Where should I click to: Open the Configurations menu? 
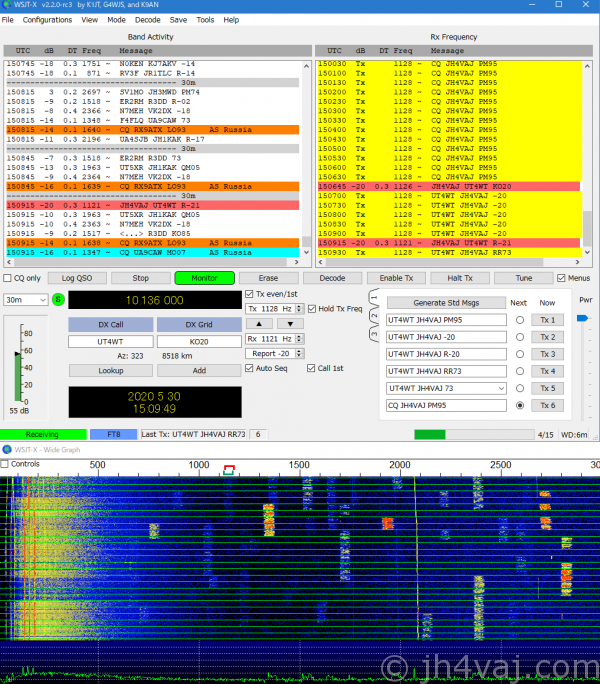[47, 20]
